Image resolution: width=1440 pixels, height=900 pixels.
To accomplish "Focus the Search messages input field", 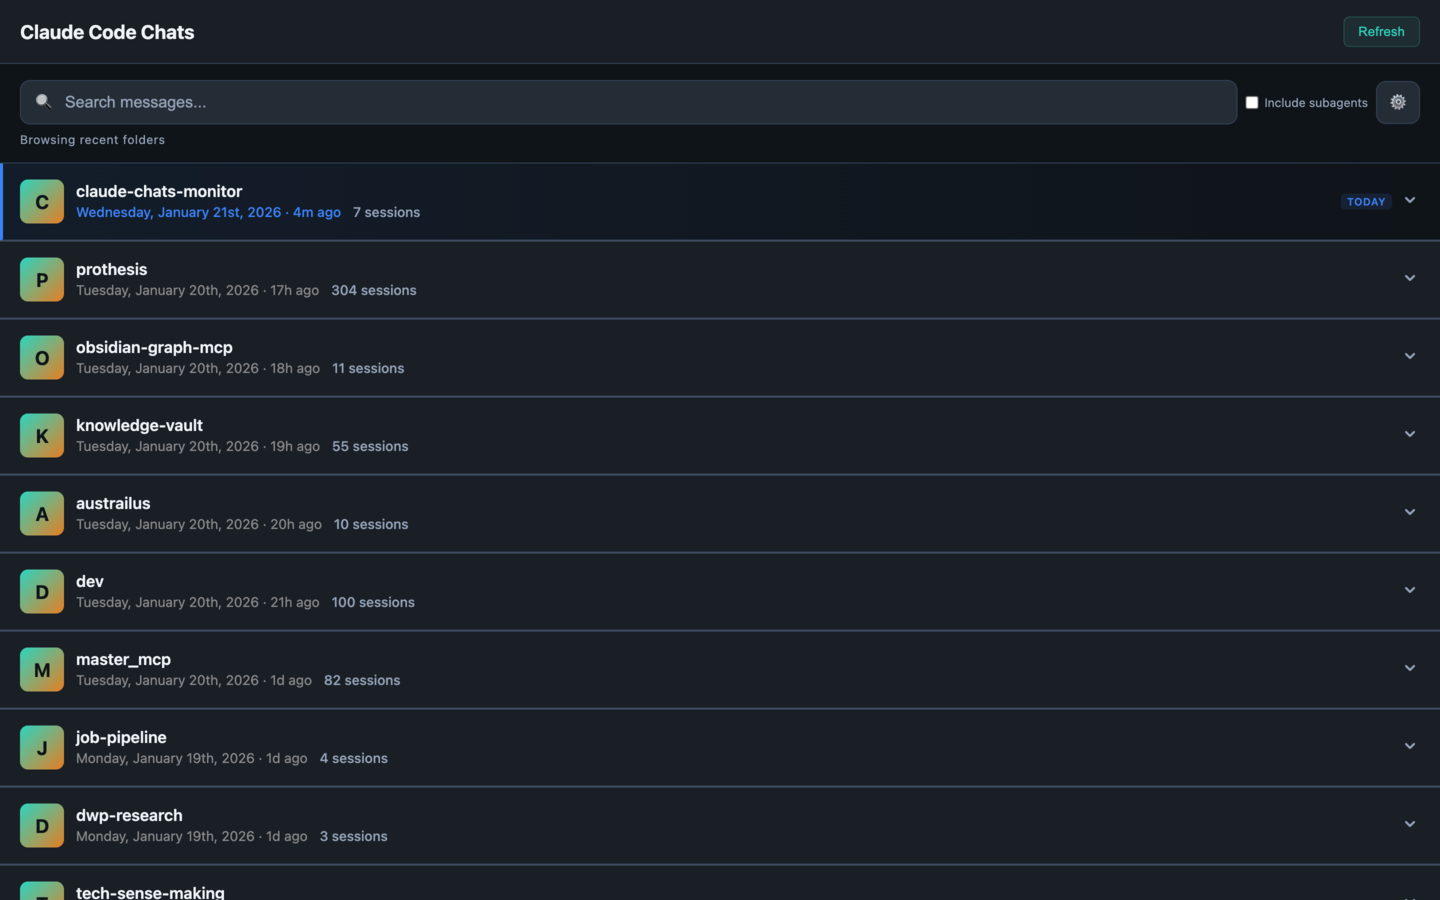I will click(628, 102).
